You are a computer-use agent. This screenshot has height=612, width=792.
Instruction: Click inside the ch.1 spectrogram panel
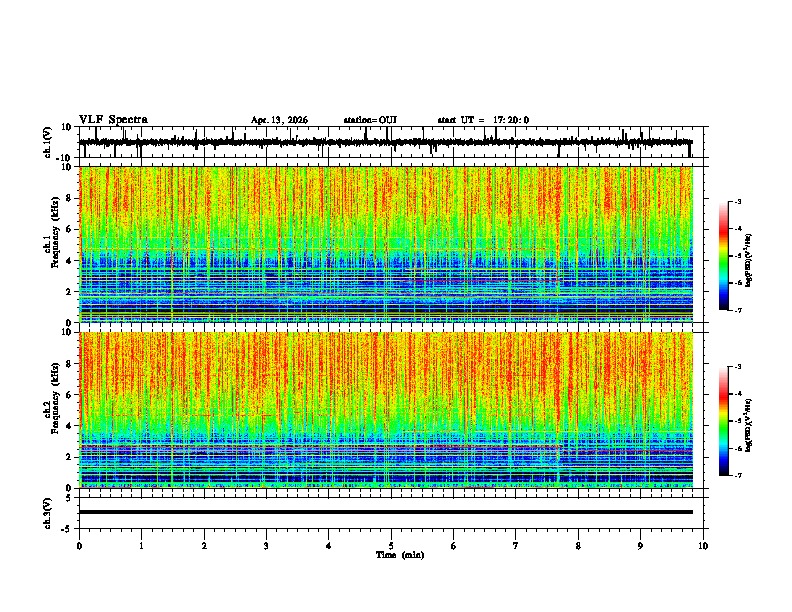(x=386, y=244)
